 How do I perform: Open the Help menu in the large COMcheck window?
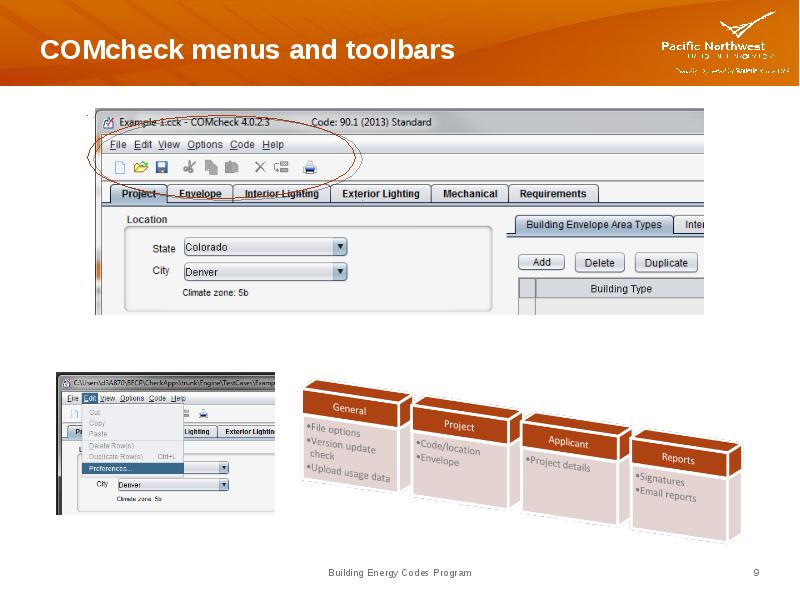[x=273, y=145]
